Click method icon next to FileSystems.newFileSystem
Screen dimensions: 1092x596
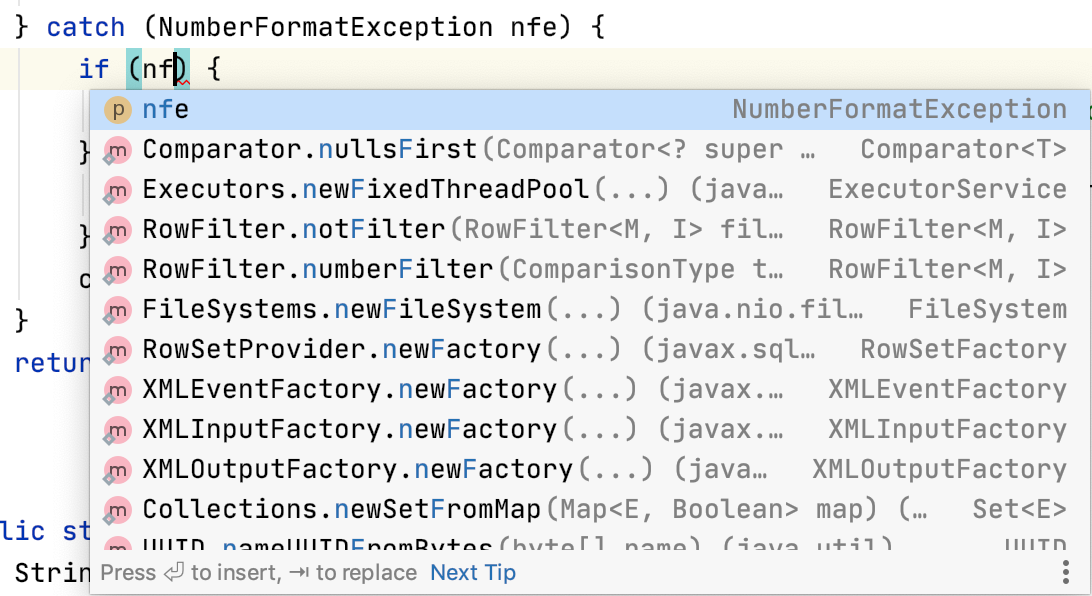tap(118, 310)
